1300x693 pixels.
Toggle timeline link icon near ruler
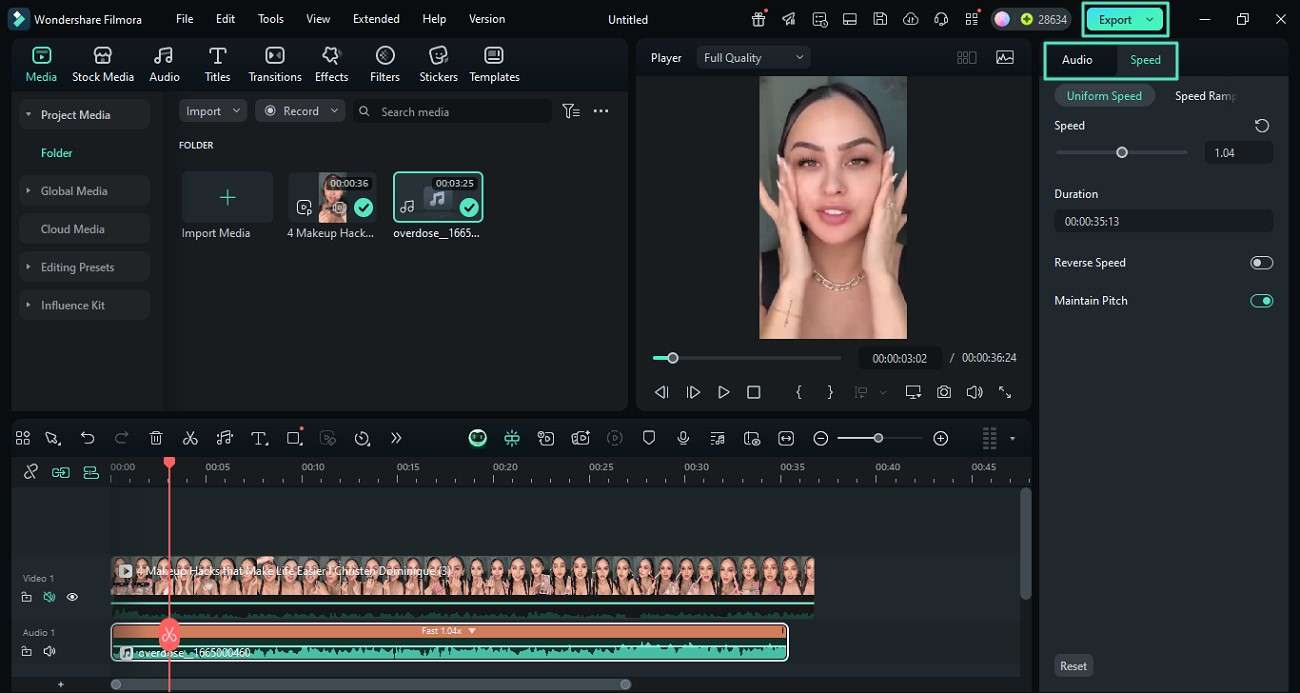pyautogui.click(x=31, y=472)
